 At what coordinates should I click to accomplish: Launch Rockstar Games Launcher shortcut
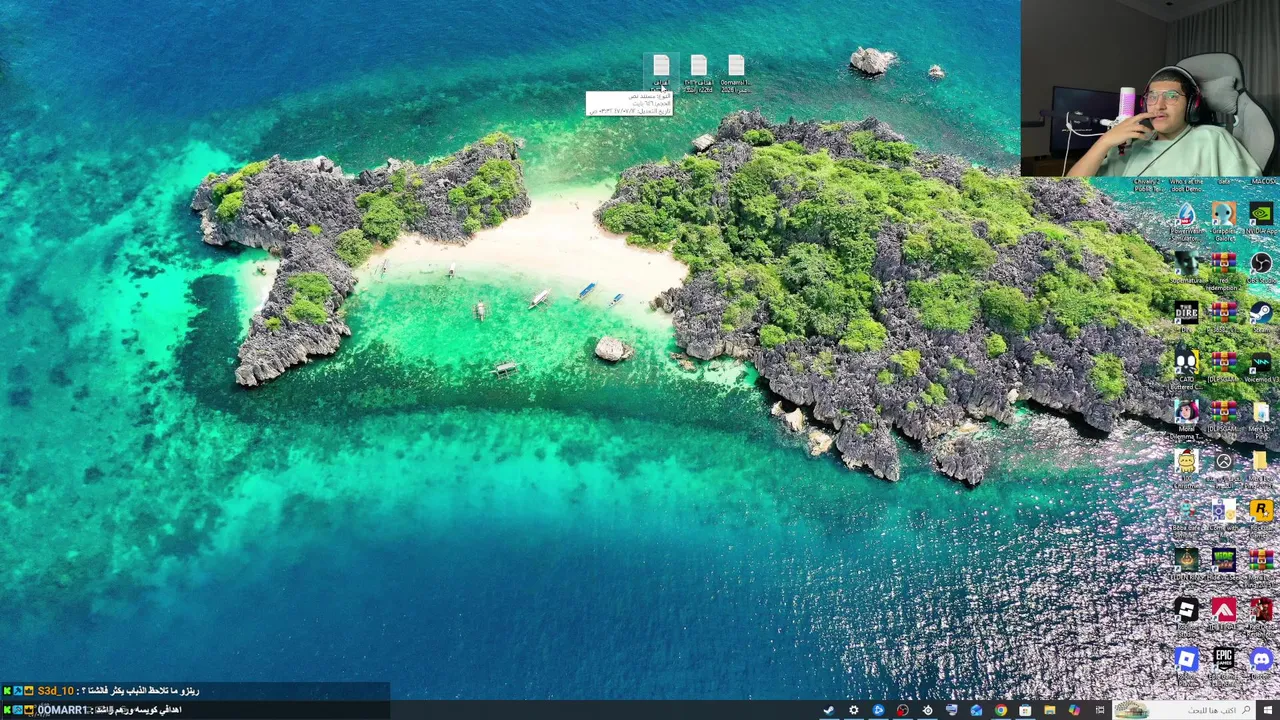click(1261, 510)
